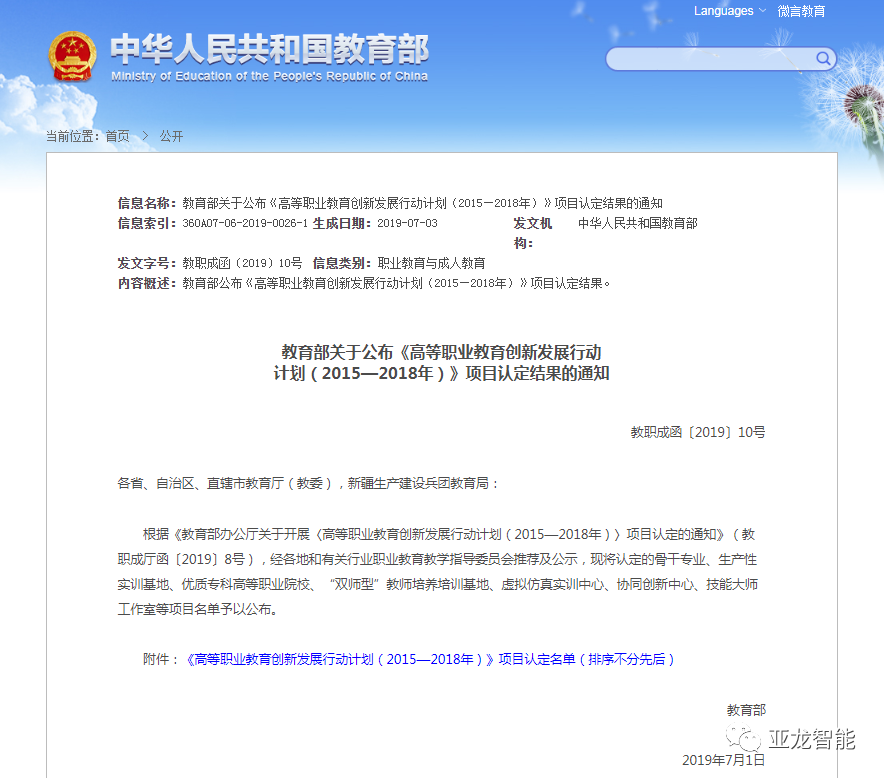Click the 微言教育 link

point(800,11)
